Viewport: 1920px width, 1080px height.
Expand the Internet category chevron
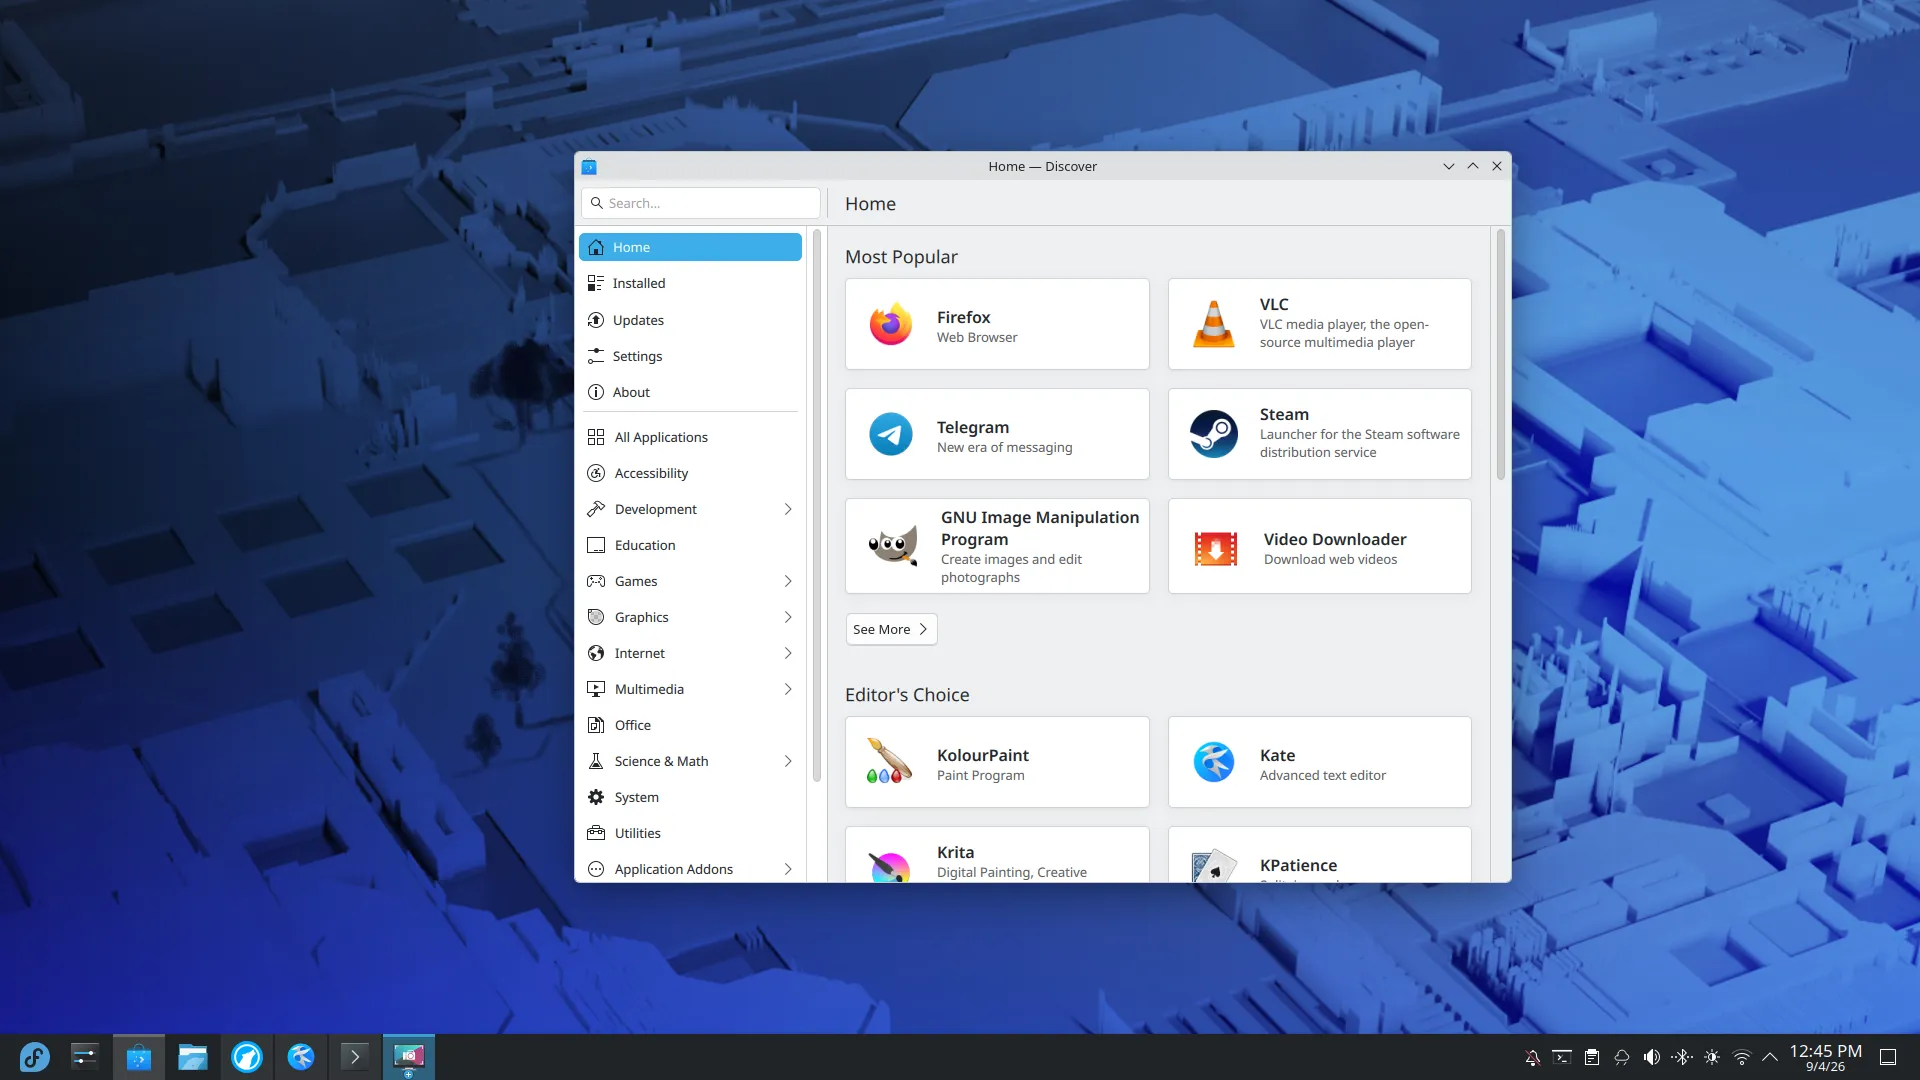pyautogui.click(x=788, y=653)
